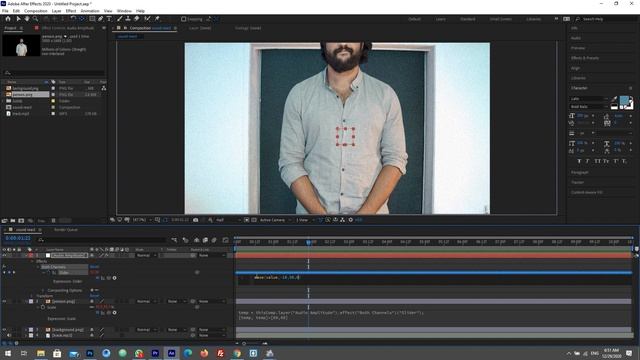Screen dimensions: 640x360
Task: Open Premiere Pro from the taskbar
Action: click(x=155, y=353)
